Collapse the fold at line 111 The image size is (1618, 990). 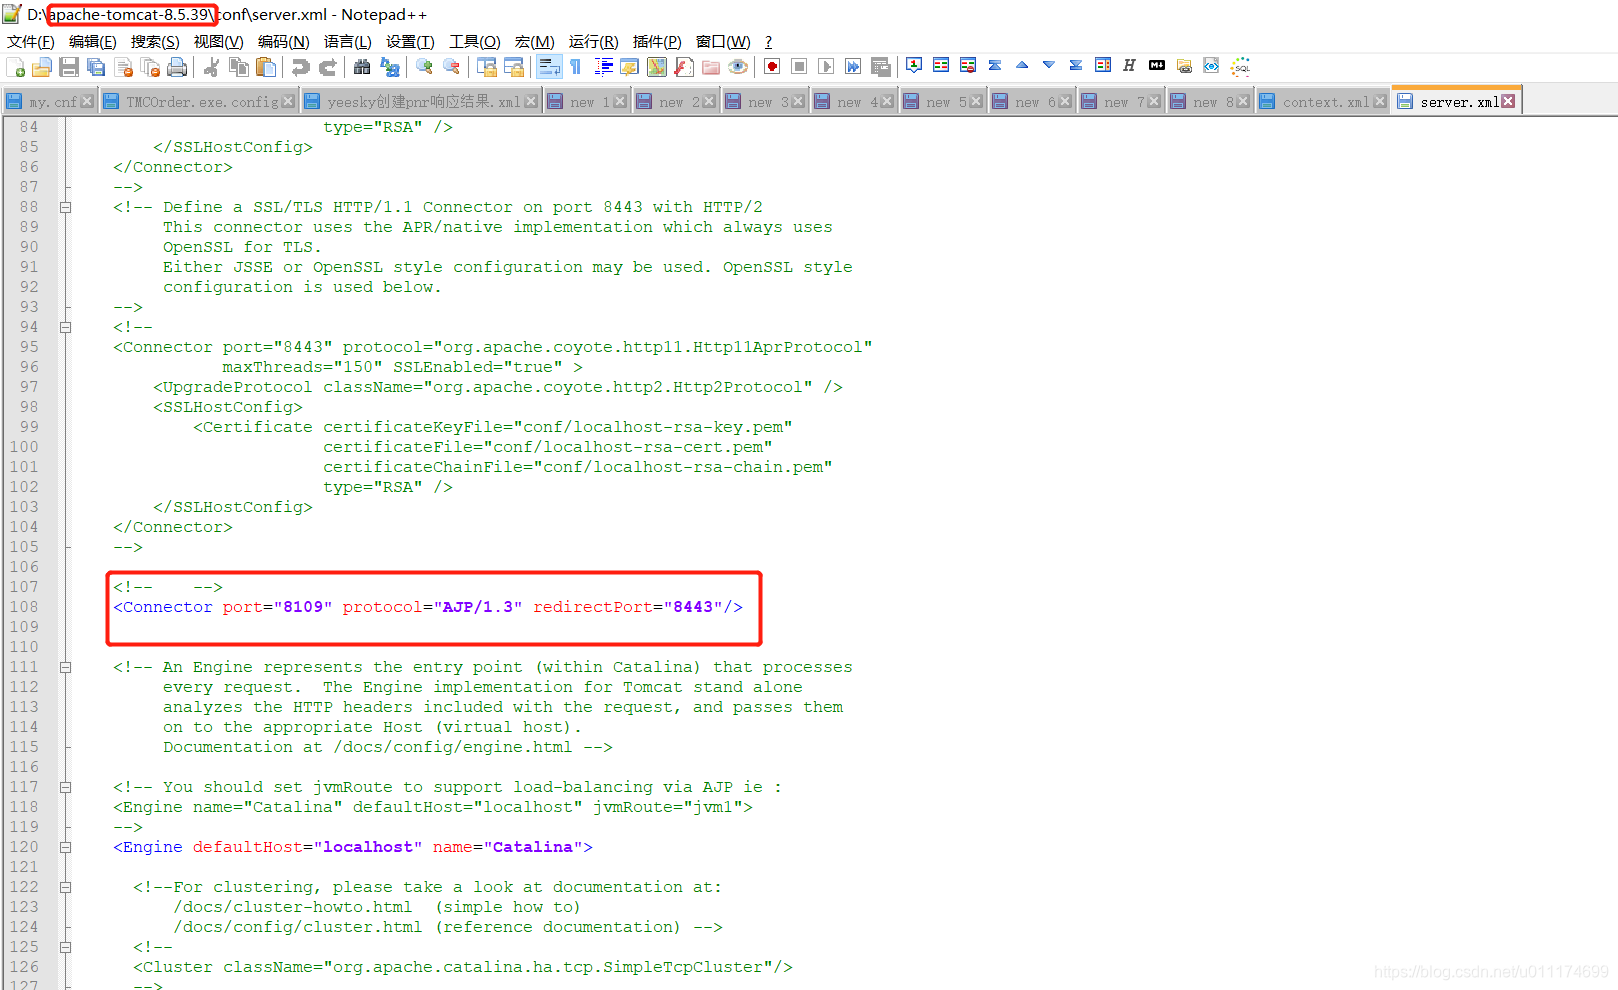[65, 667]
